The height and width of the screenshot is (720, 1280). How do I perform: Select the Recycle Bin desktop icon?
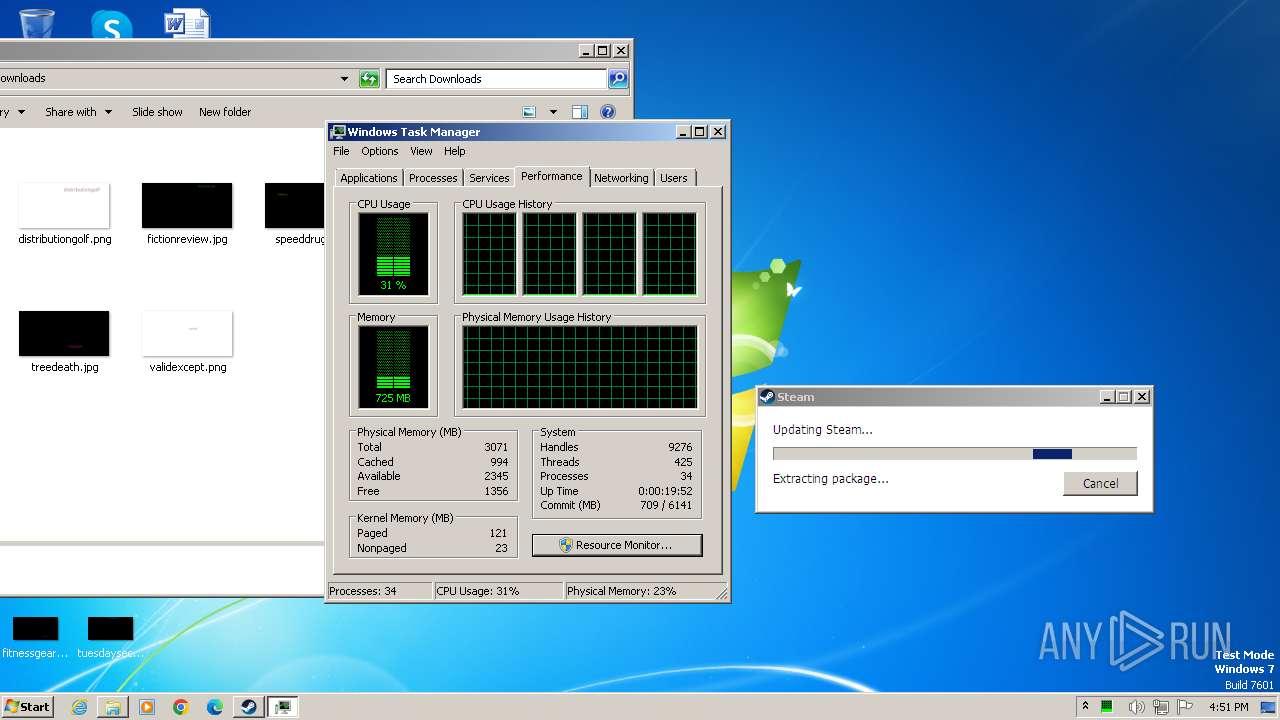(37, 22)
